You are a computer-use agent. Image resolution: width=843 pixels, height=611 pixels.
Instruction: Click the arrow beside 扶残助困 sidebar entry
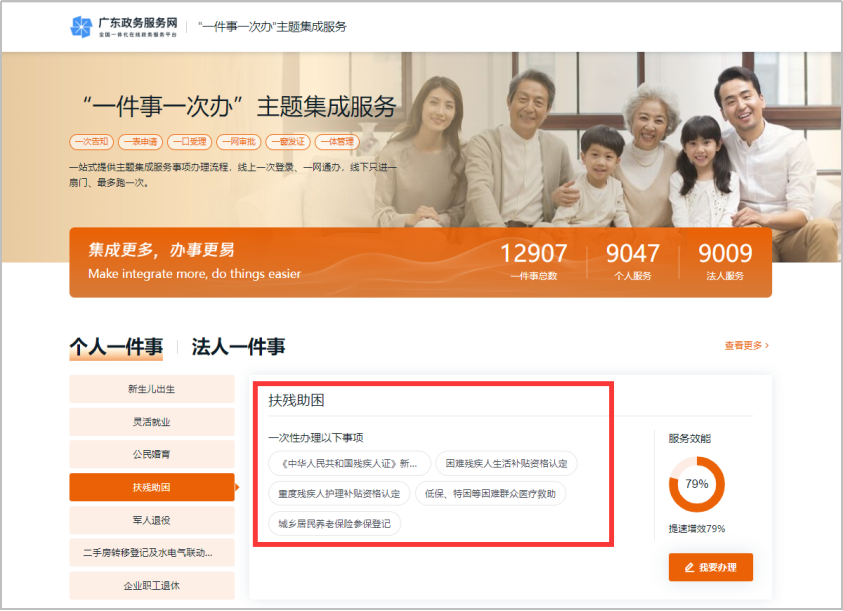tap(238, 488)
